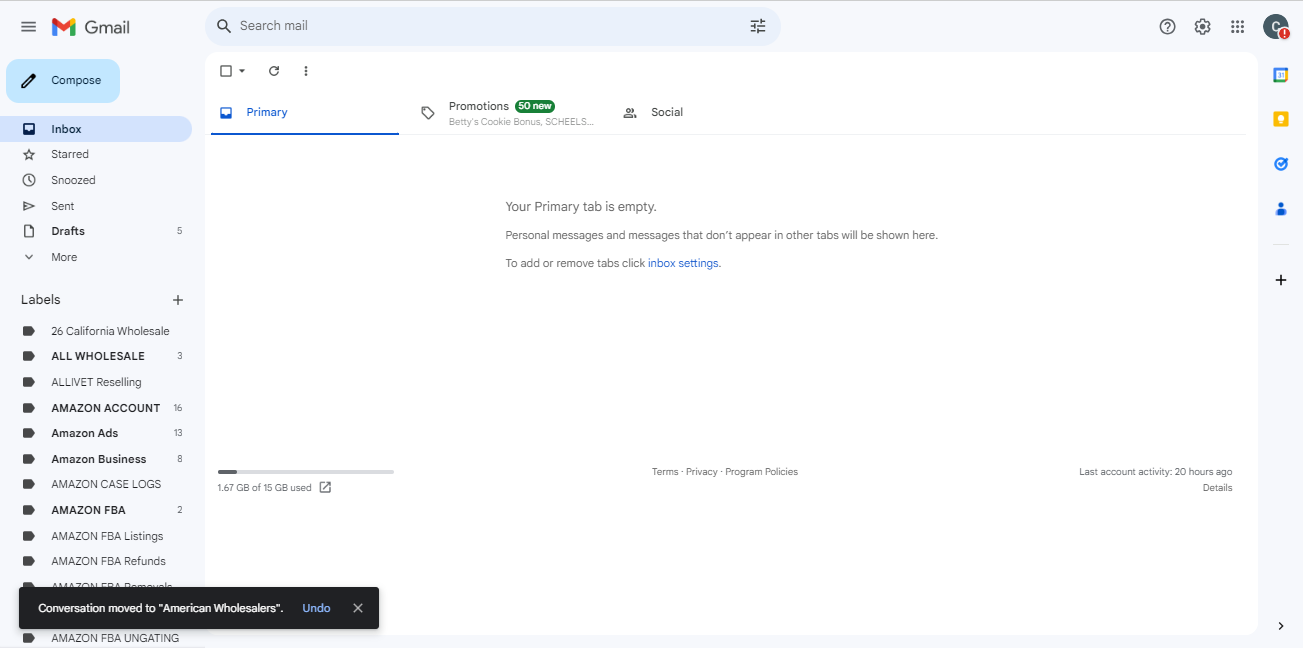The width and height of the screenshot is (1303, 648).
Task: Open the Program Policies link
Action: click(x=762, y=472)
